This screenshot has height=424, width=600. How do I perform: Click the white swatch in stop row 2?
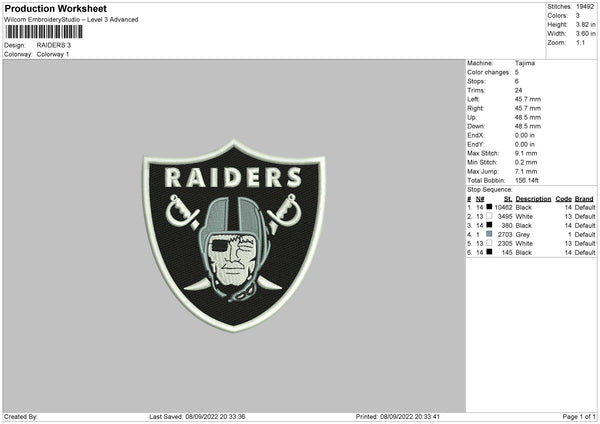click(489, 216)
